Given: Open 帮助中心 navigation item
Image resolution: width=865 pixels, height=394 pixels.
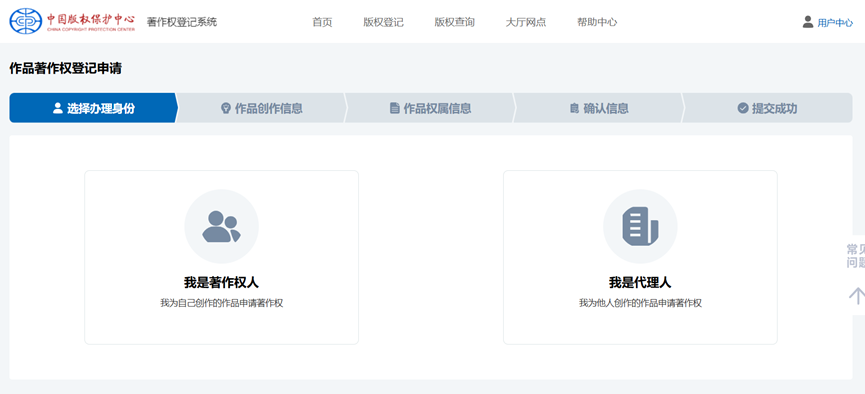Looking at the screenshot, I should point(597,23).
